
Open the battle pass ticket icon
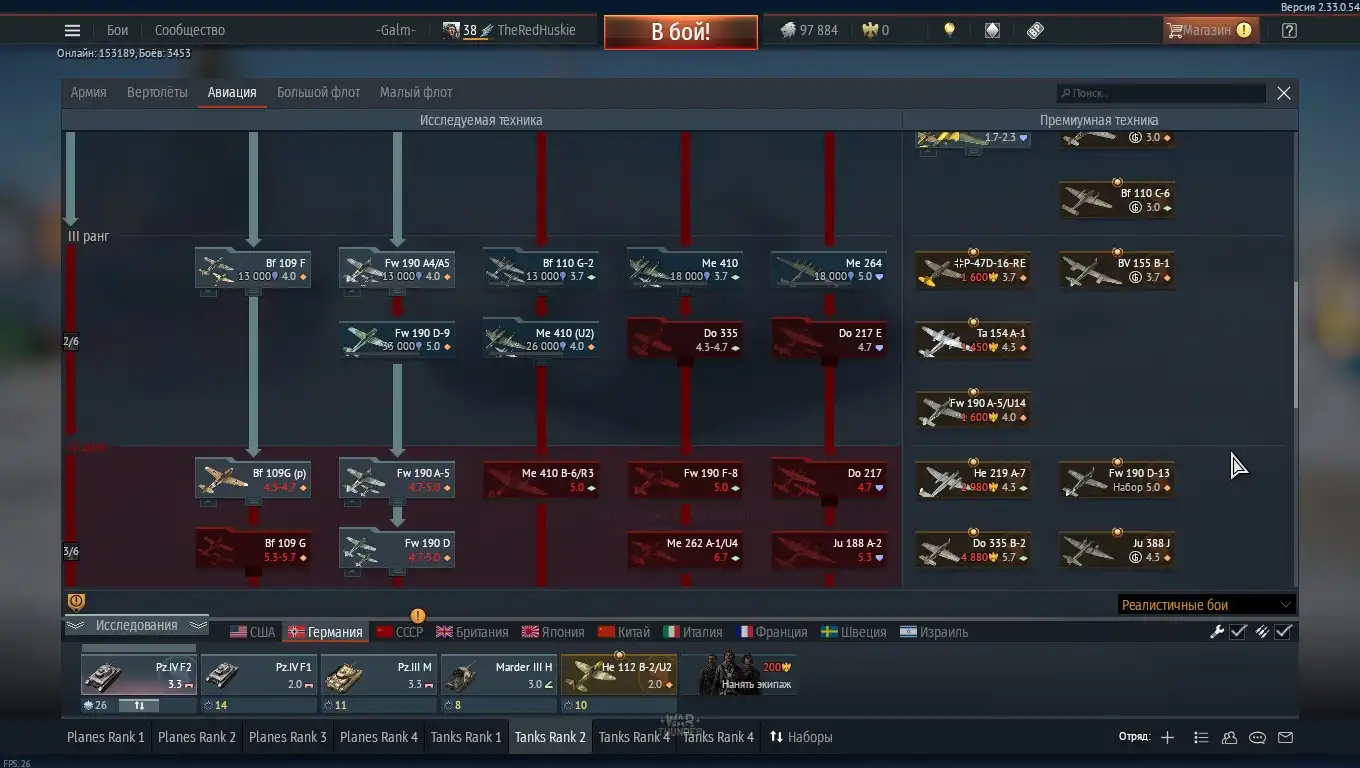(1035, 30)
